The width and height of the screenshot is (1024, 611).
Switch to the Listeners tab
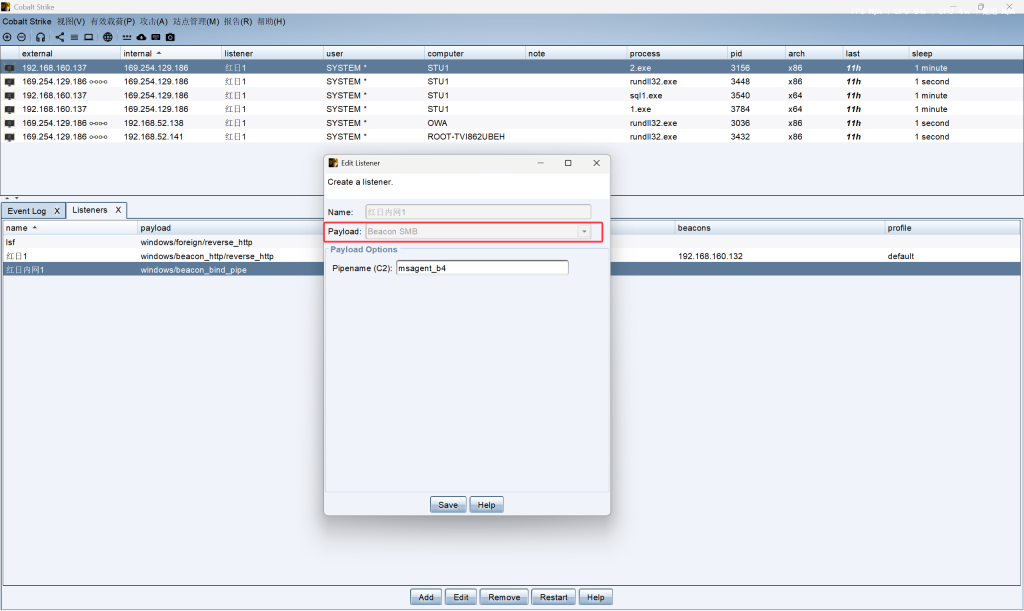point(89,210)
